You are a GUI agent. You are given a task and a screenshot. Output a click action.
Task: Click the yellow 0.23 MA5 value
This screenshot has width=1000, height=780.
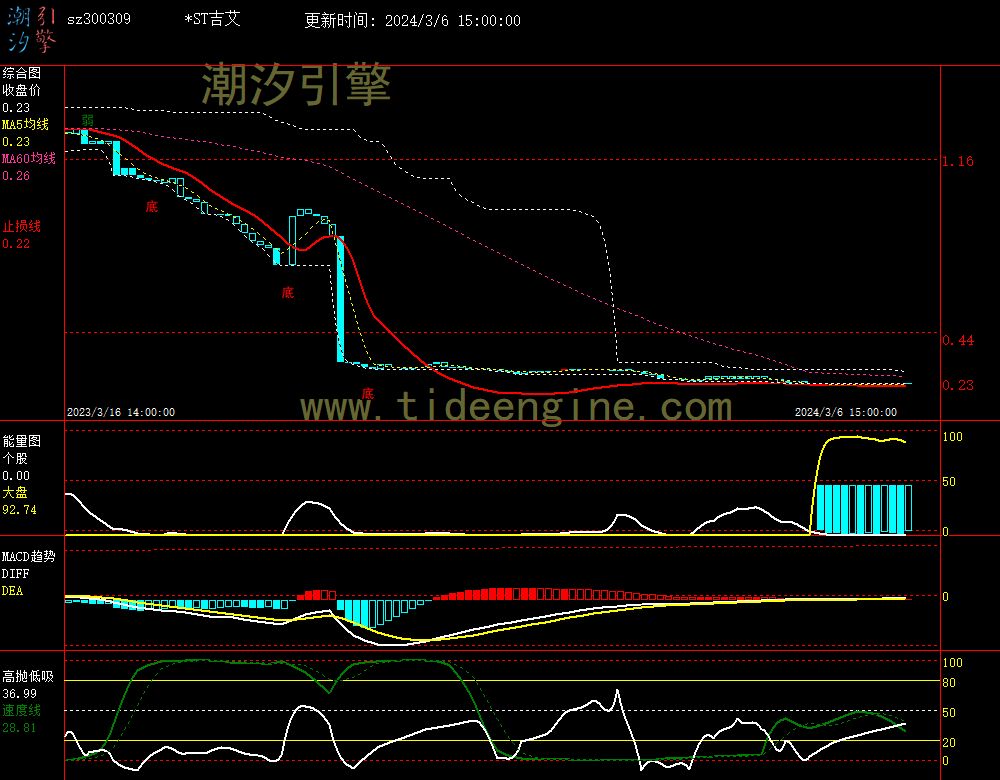point(16,142)
